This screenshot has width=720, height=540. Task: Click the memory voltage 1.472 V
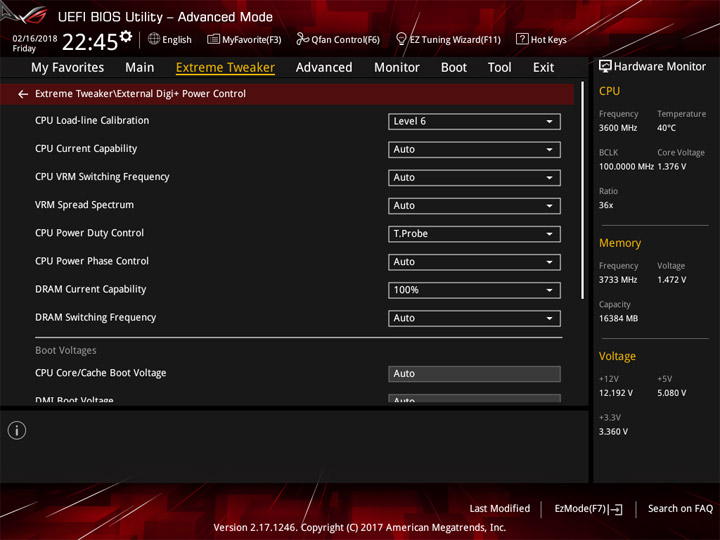click(x=671, y=280)
